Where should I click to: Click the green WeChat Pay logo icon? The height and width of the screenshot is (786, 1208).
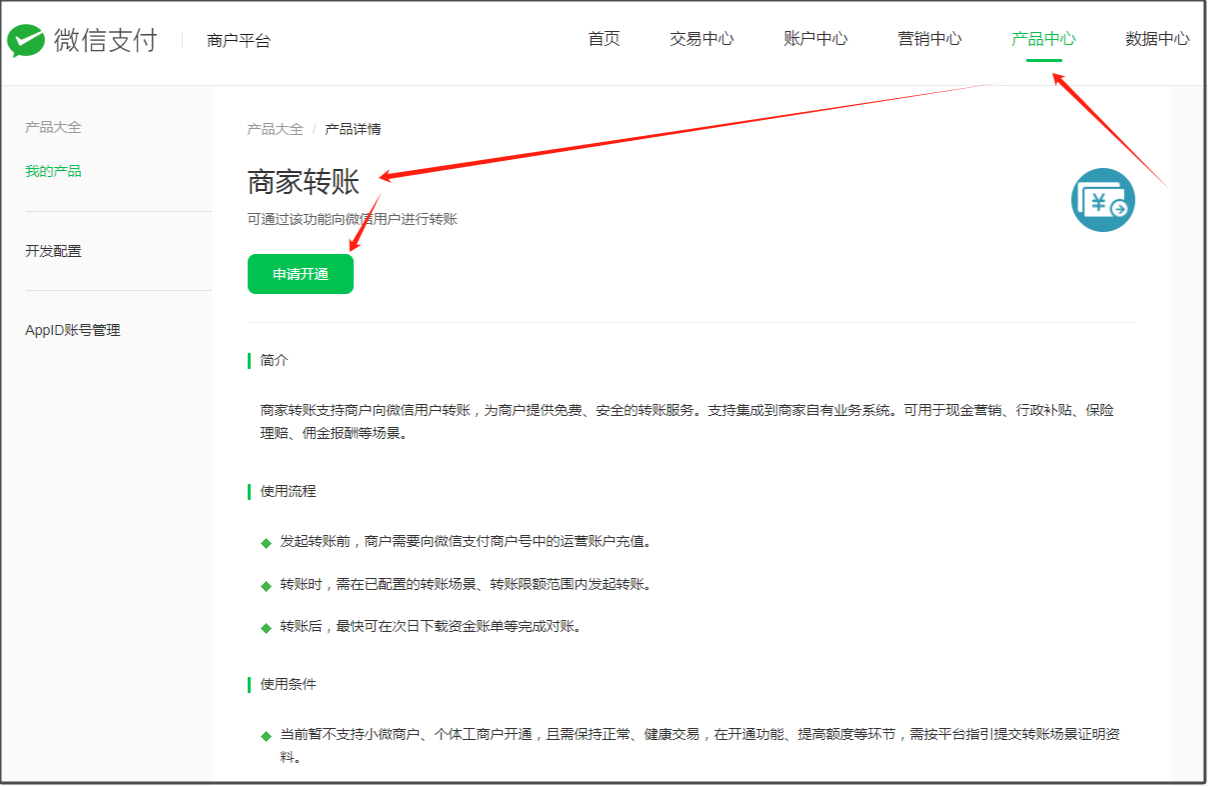[x=26, y=40]
